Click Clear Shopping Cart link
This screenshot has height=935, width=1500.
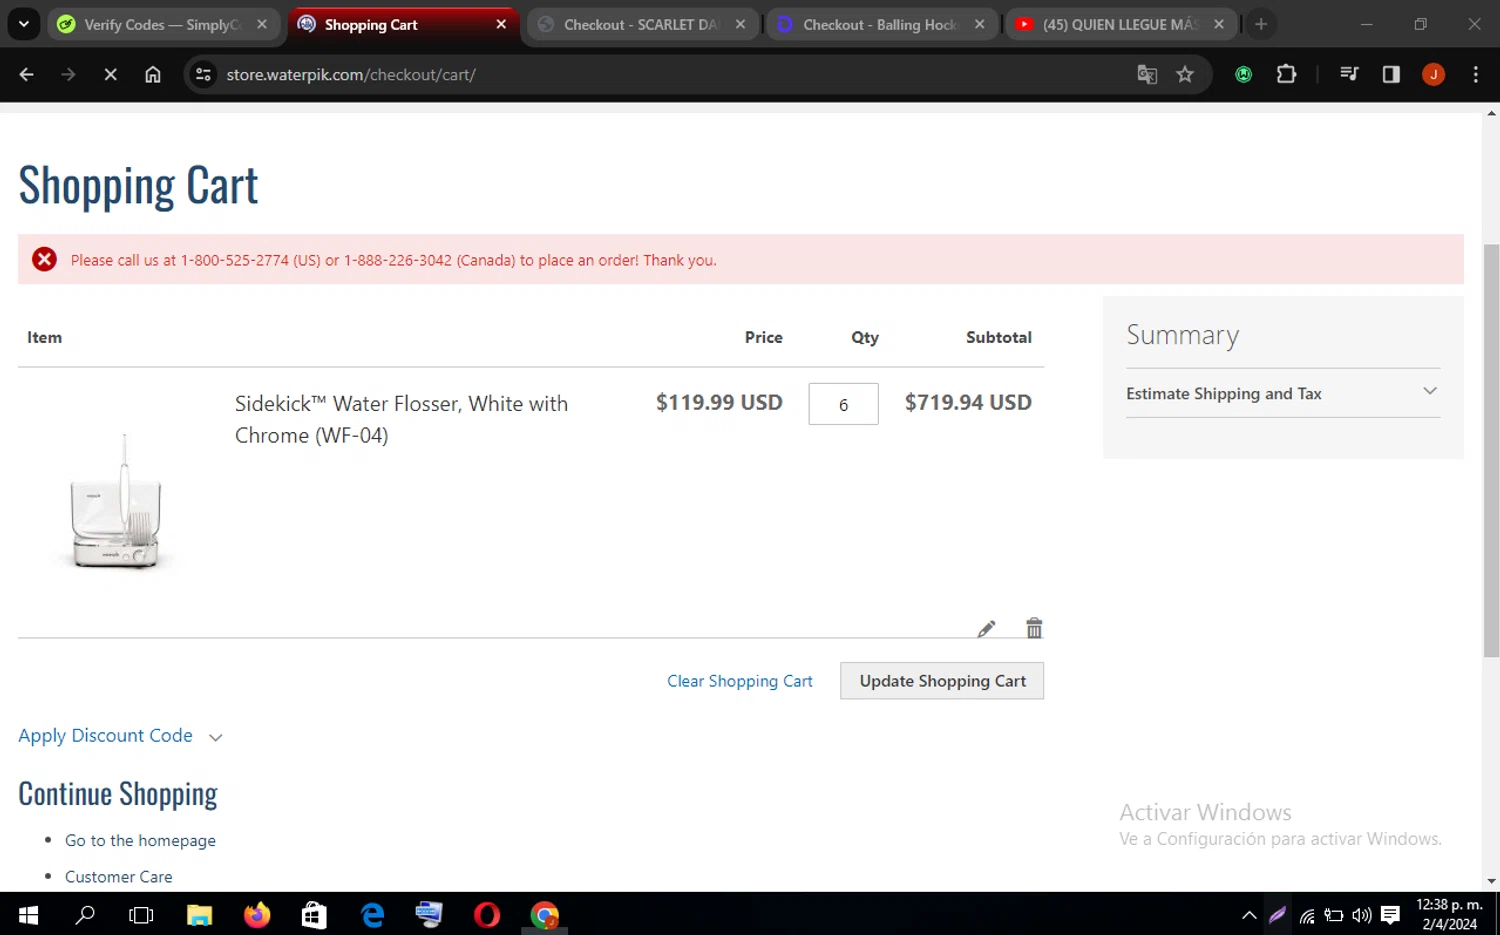click(740, 681)
